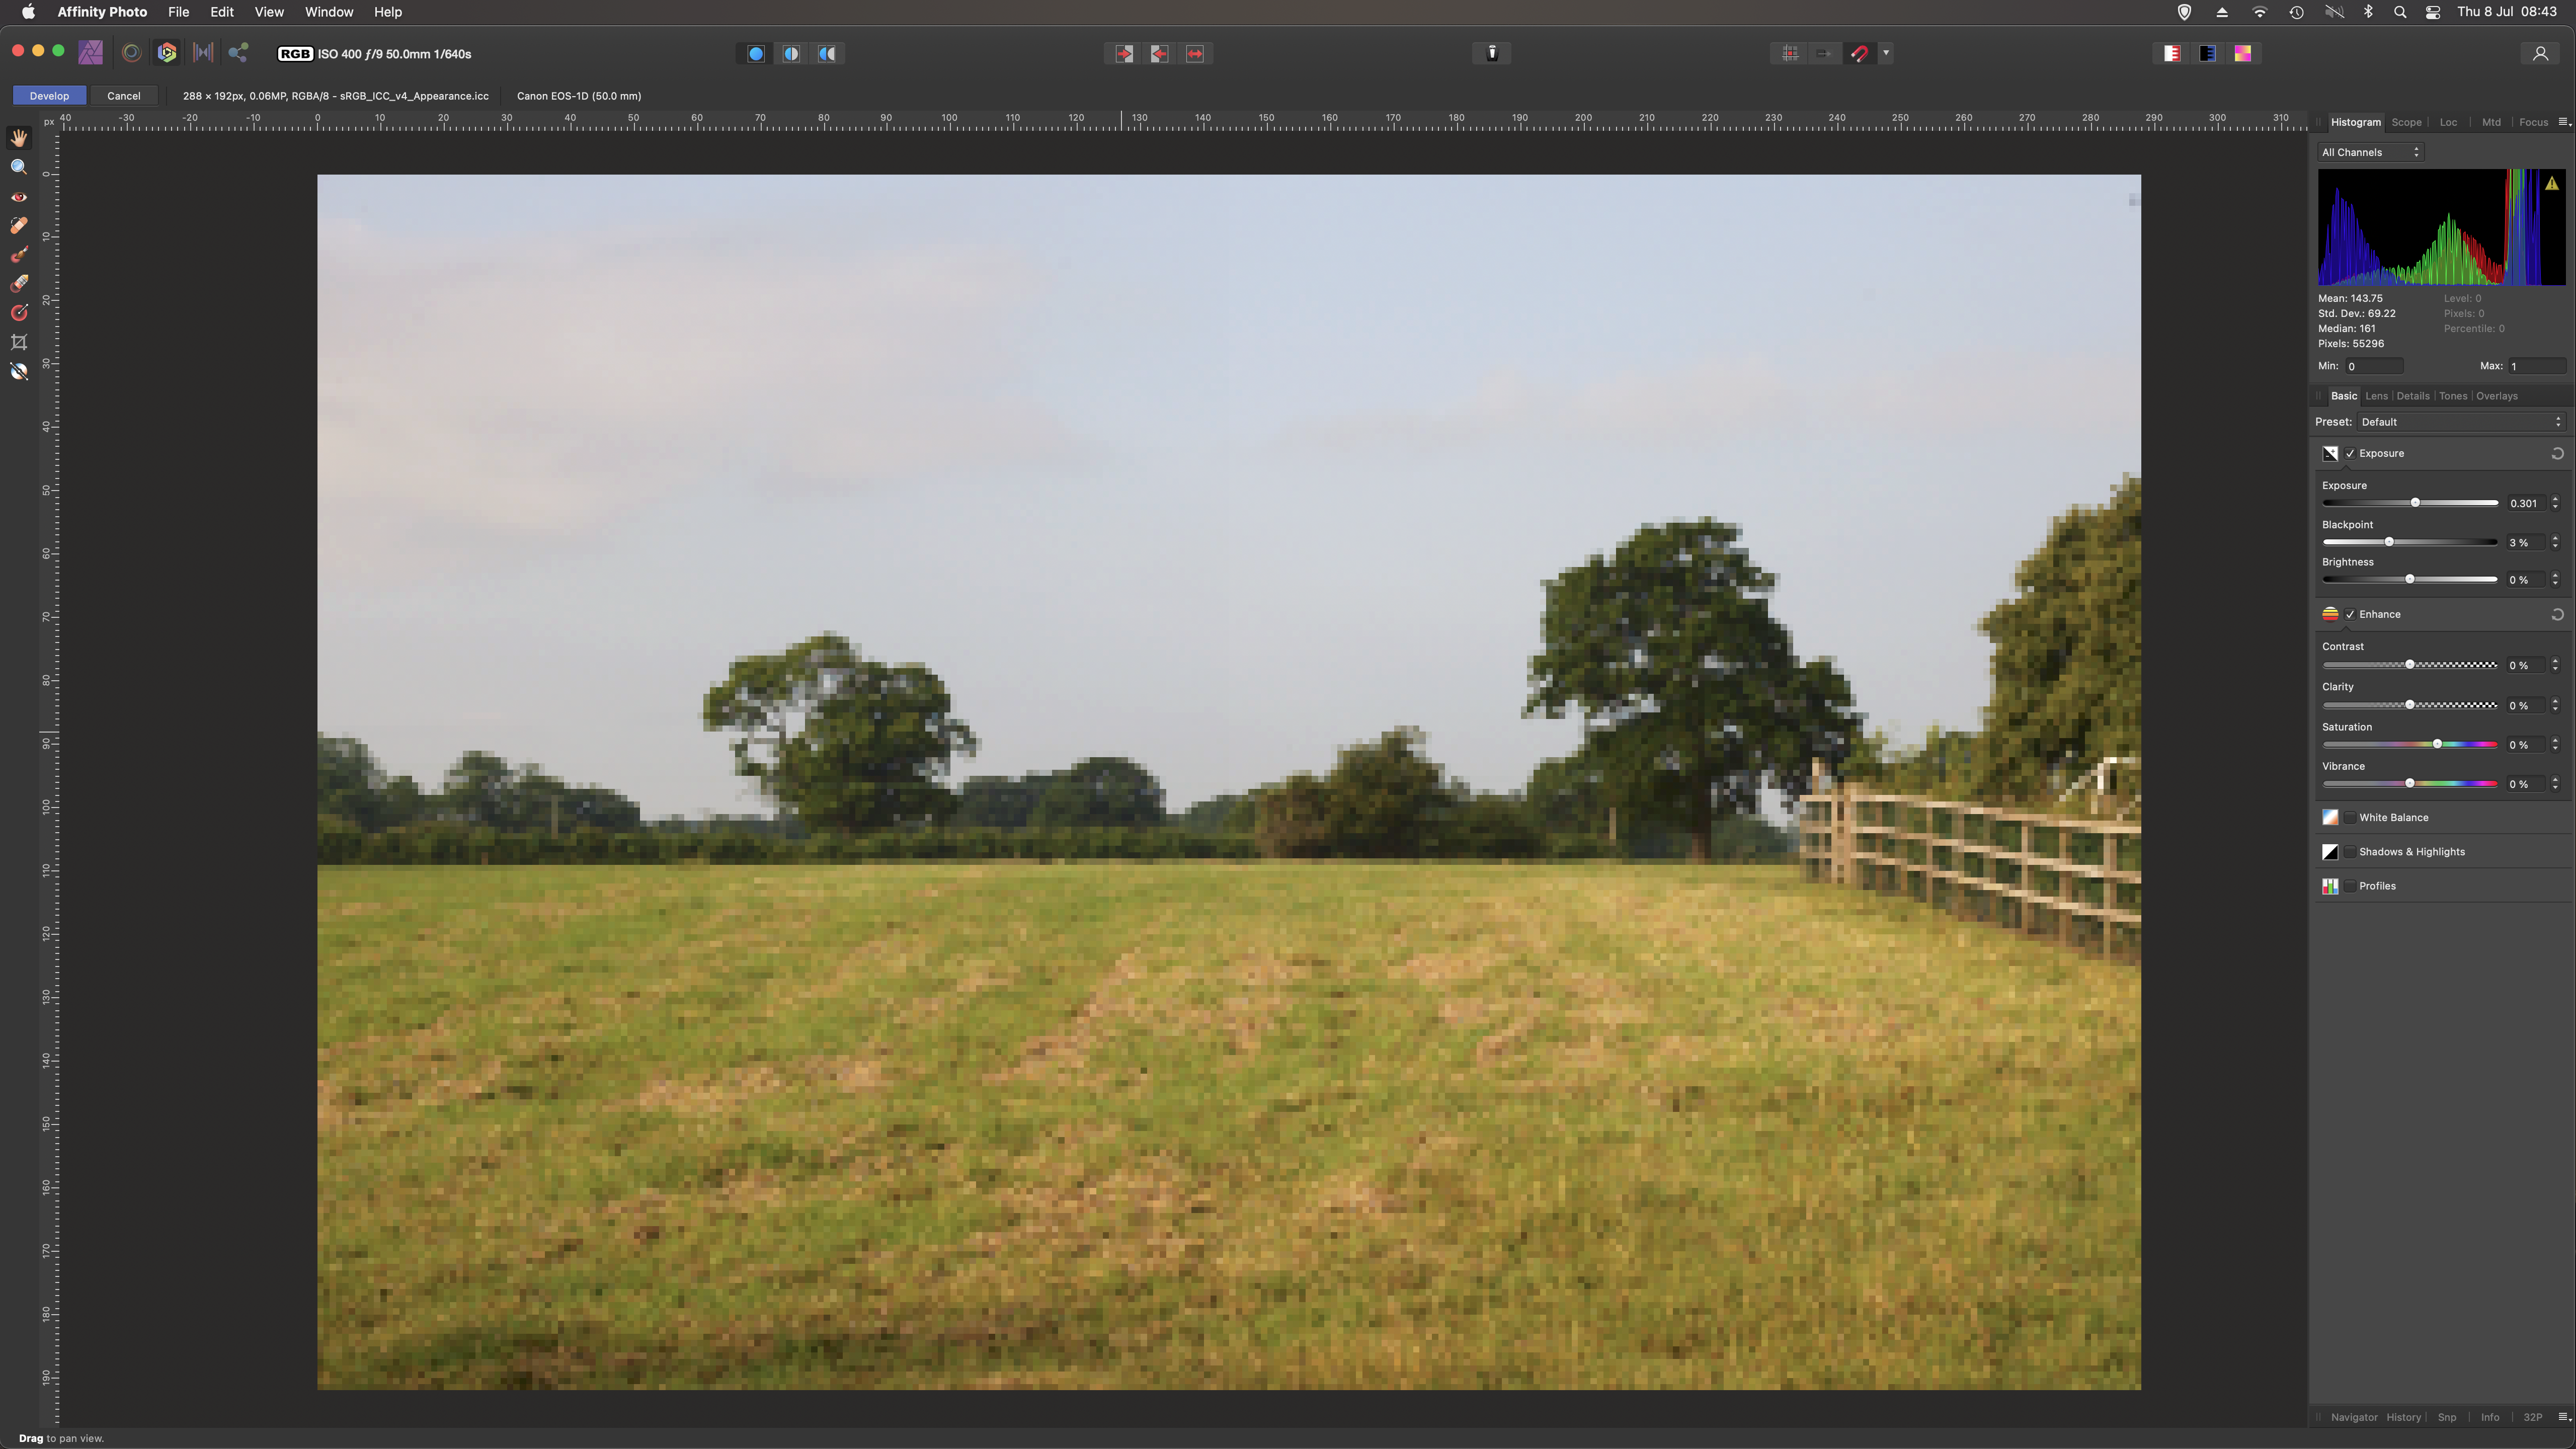2576x1449 pixels.
Task: Open the Assistant tuxedo icon
Action: 1491,53
